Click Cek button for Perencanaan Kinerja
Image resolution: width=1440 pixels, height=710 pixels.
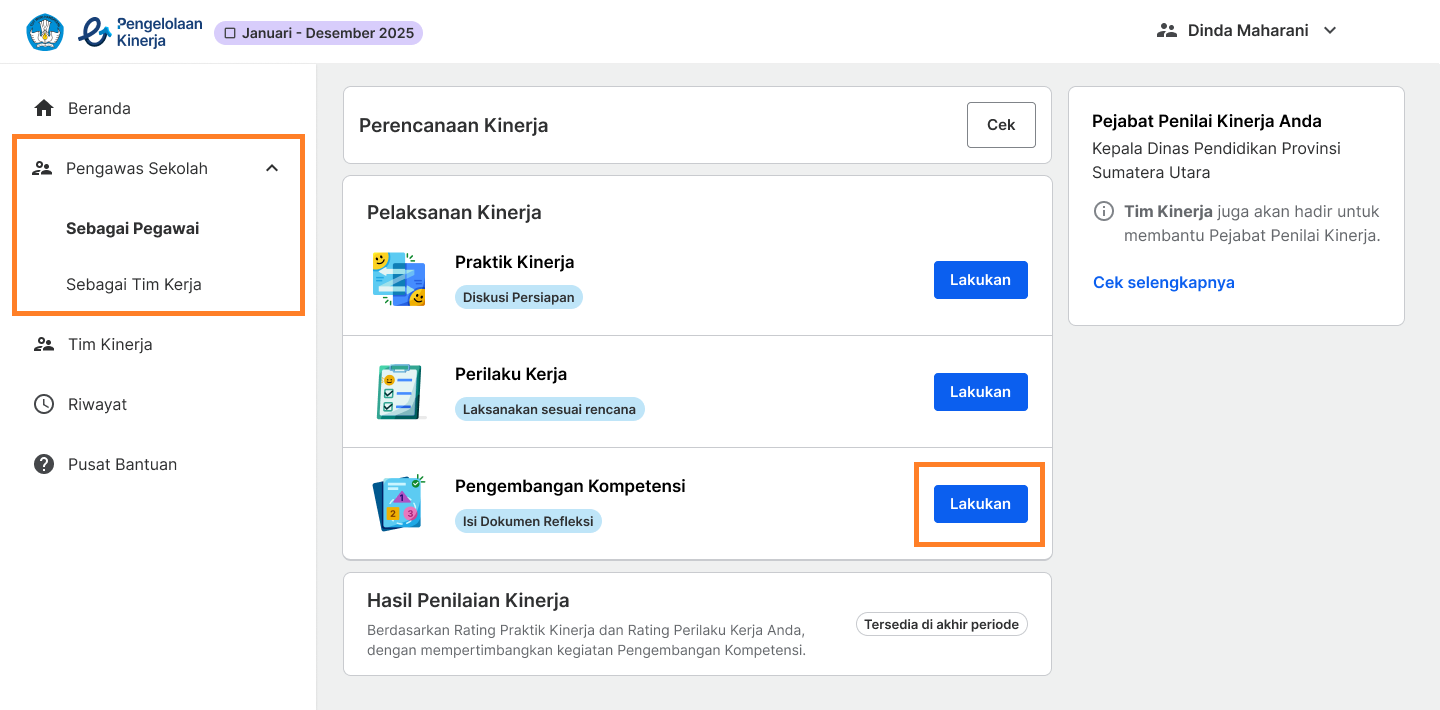1001,125
